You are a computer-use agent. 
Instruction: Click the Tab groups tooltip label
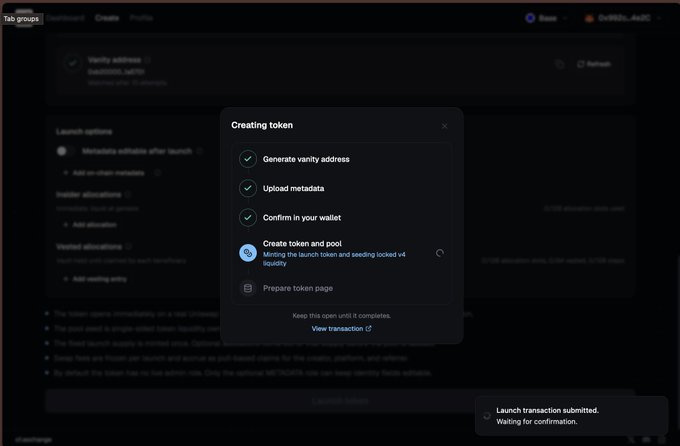tap(21, 19)
